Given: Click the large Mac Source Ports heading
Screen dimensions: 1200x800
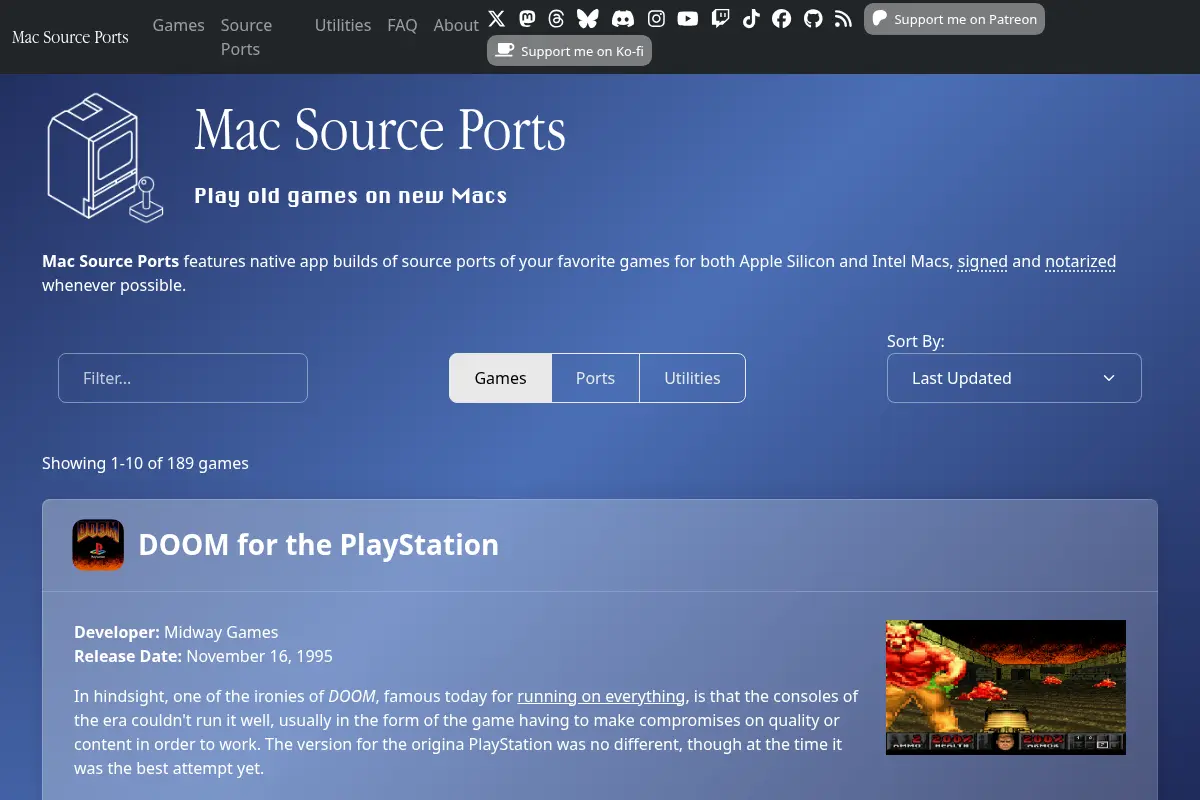Looking at the screenshot, I should click(x=380, y=131).
